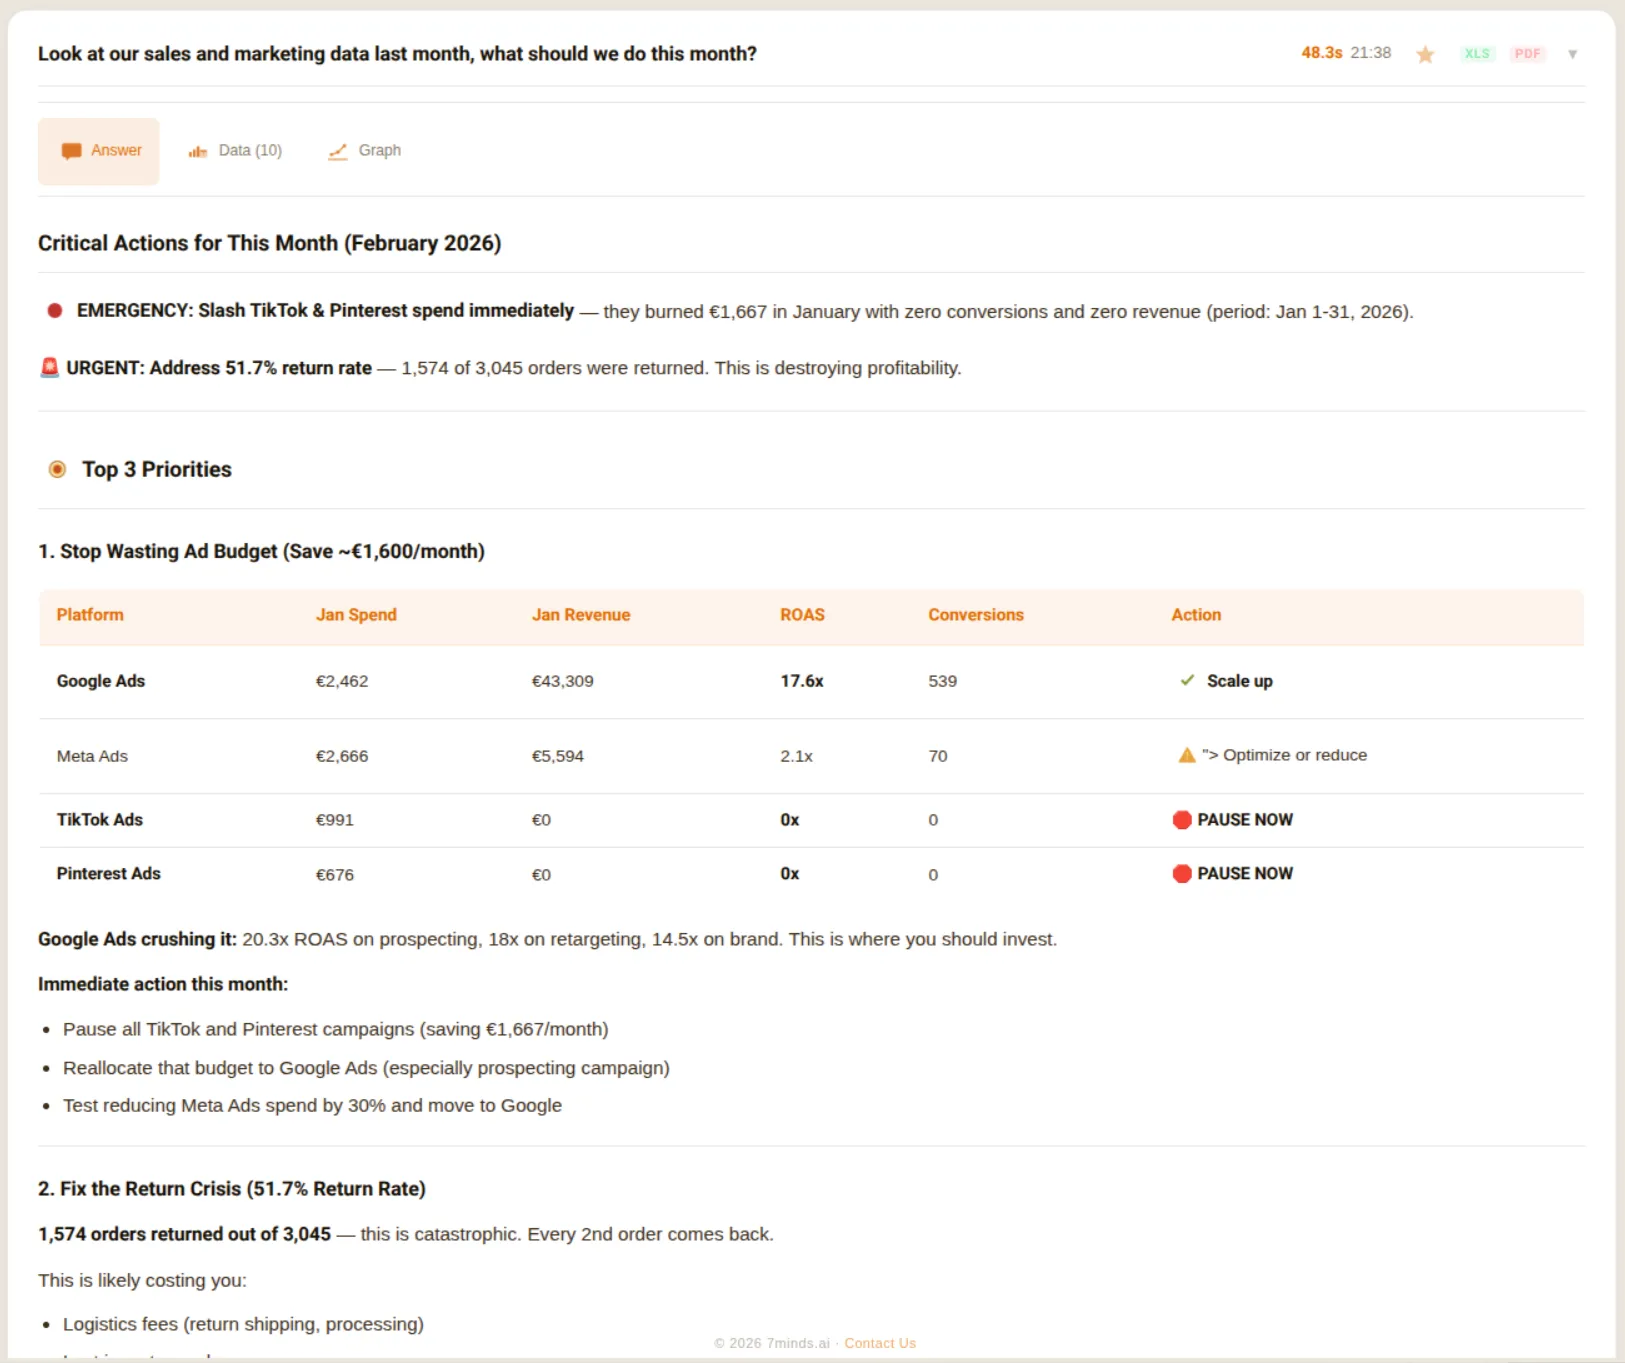Open the export options dropdown arrow

tap(1574, 54)
